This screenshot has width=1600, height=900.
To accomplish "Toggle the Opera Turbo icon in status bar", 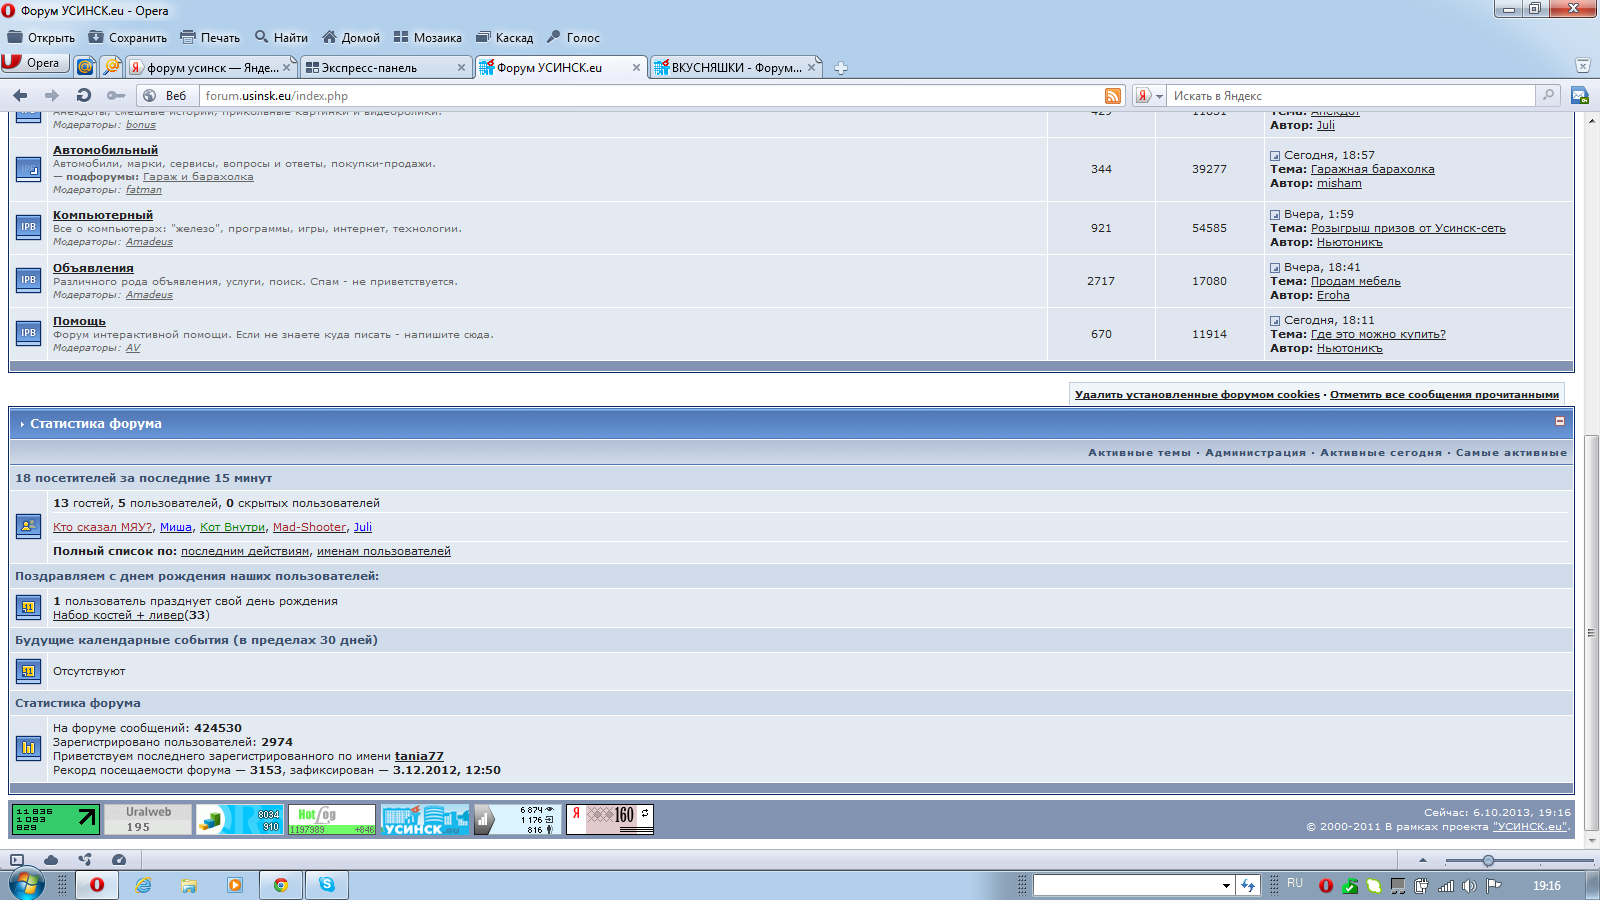I will click(119, 860).
